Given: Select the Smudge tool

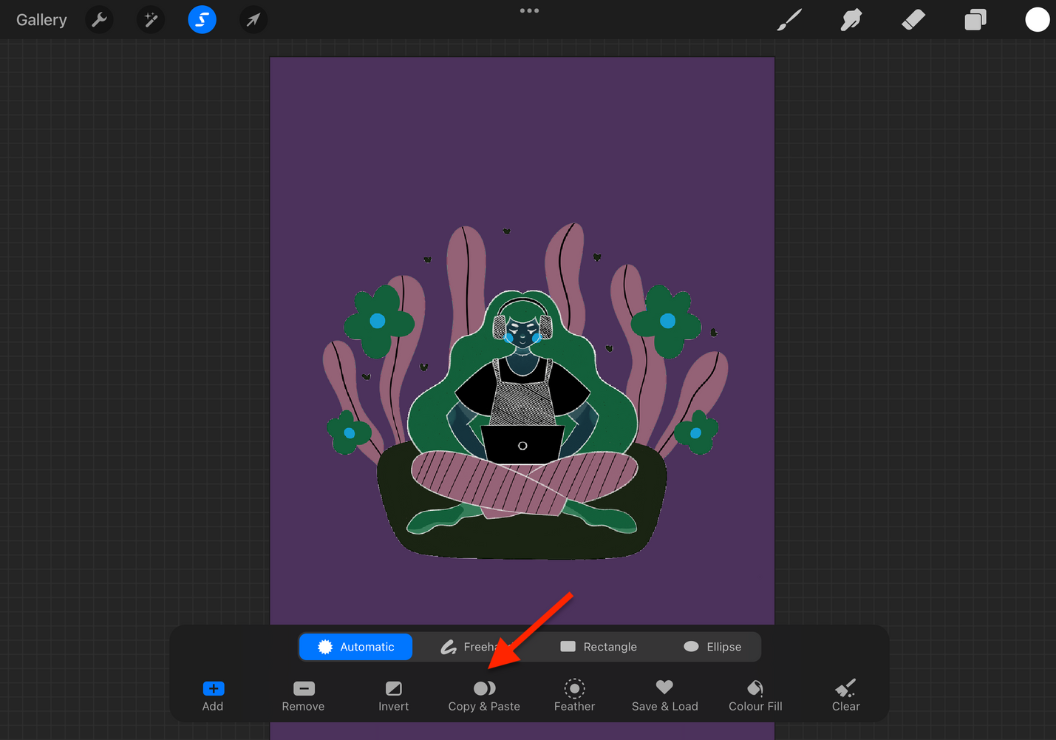Looking at the screenshot, I should coord(851,20).
